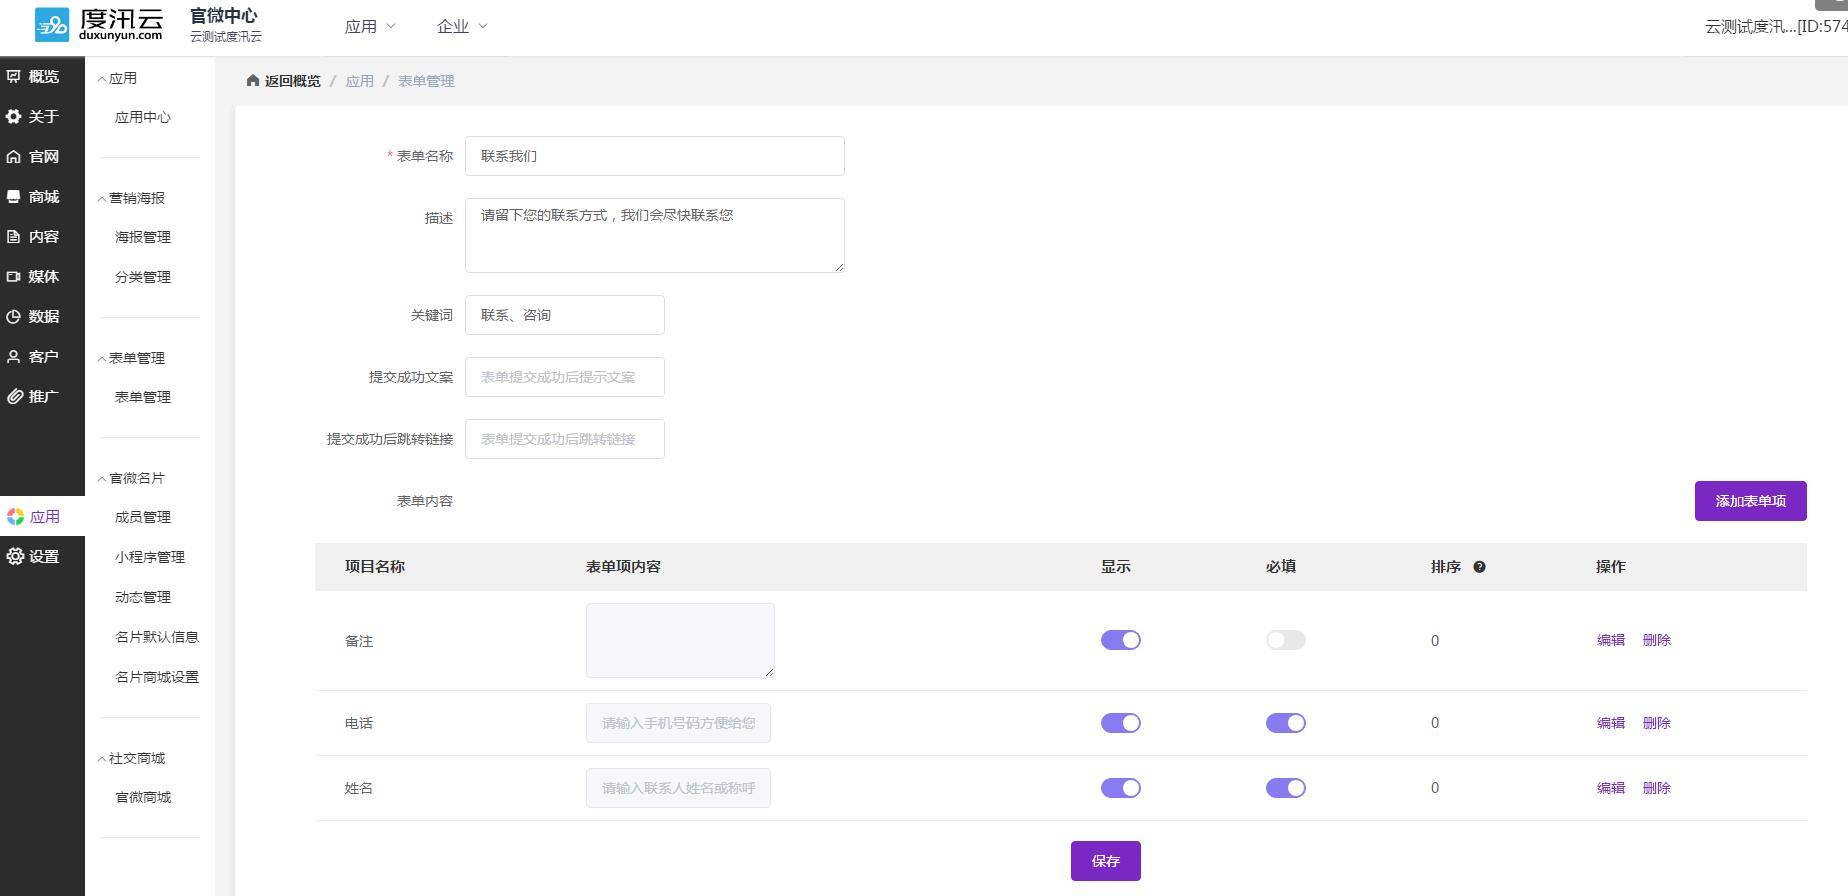Viewport: 1848px width, 896px height.
Task: Open 官微商城 in submenu
Action: tap(143, 797)
